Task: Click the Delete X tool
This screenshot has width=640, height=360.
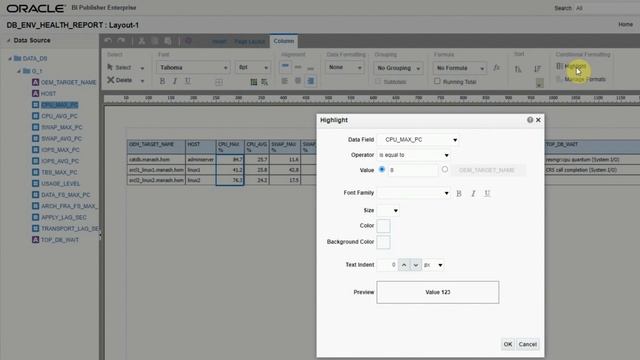Action: (120, 80)
